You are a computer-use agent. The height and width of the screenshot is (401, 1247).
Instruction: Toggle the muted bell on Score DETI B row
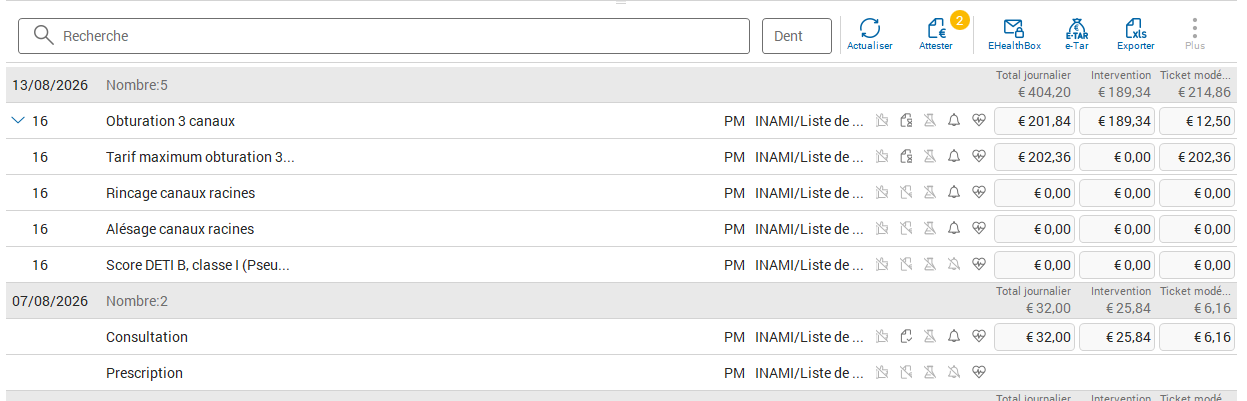point(954,265)
